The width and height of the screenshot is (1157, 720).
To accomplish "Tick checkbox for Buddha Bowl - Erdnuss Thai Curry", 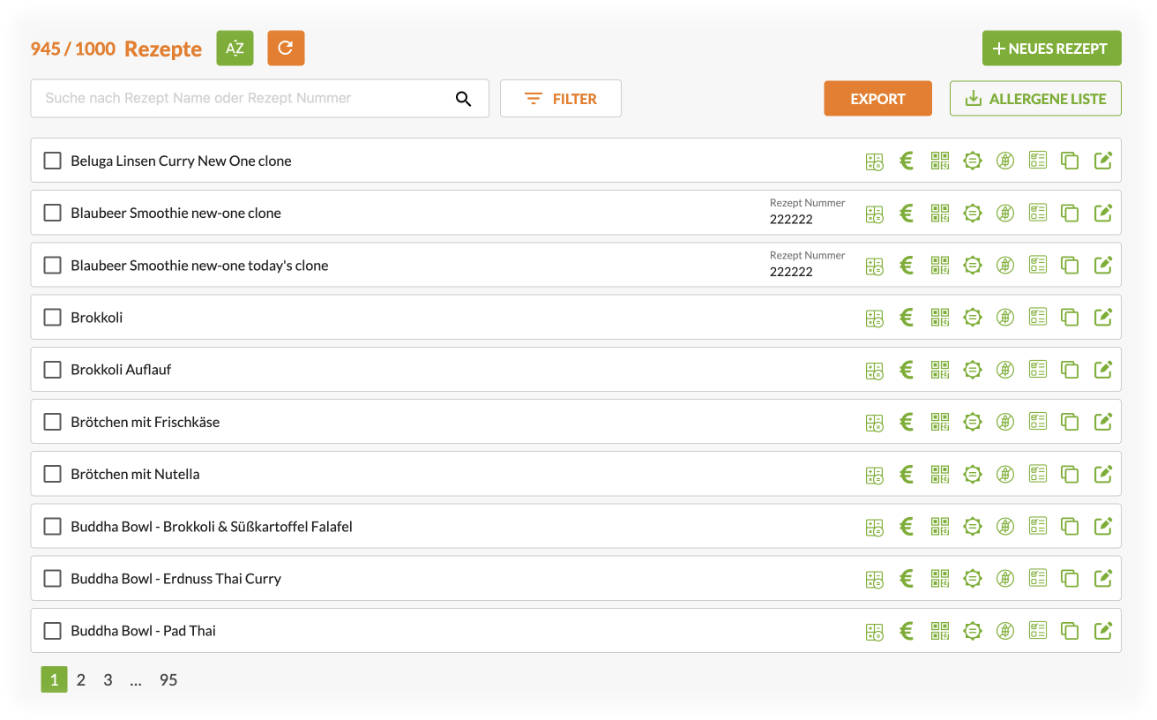I will pos(53,579).
